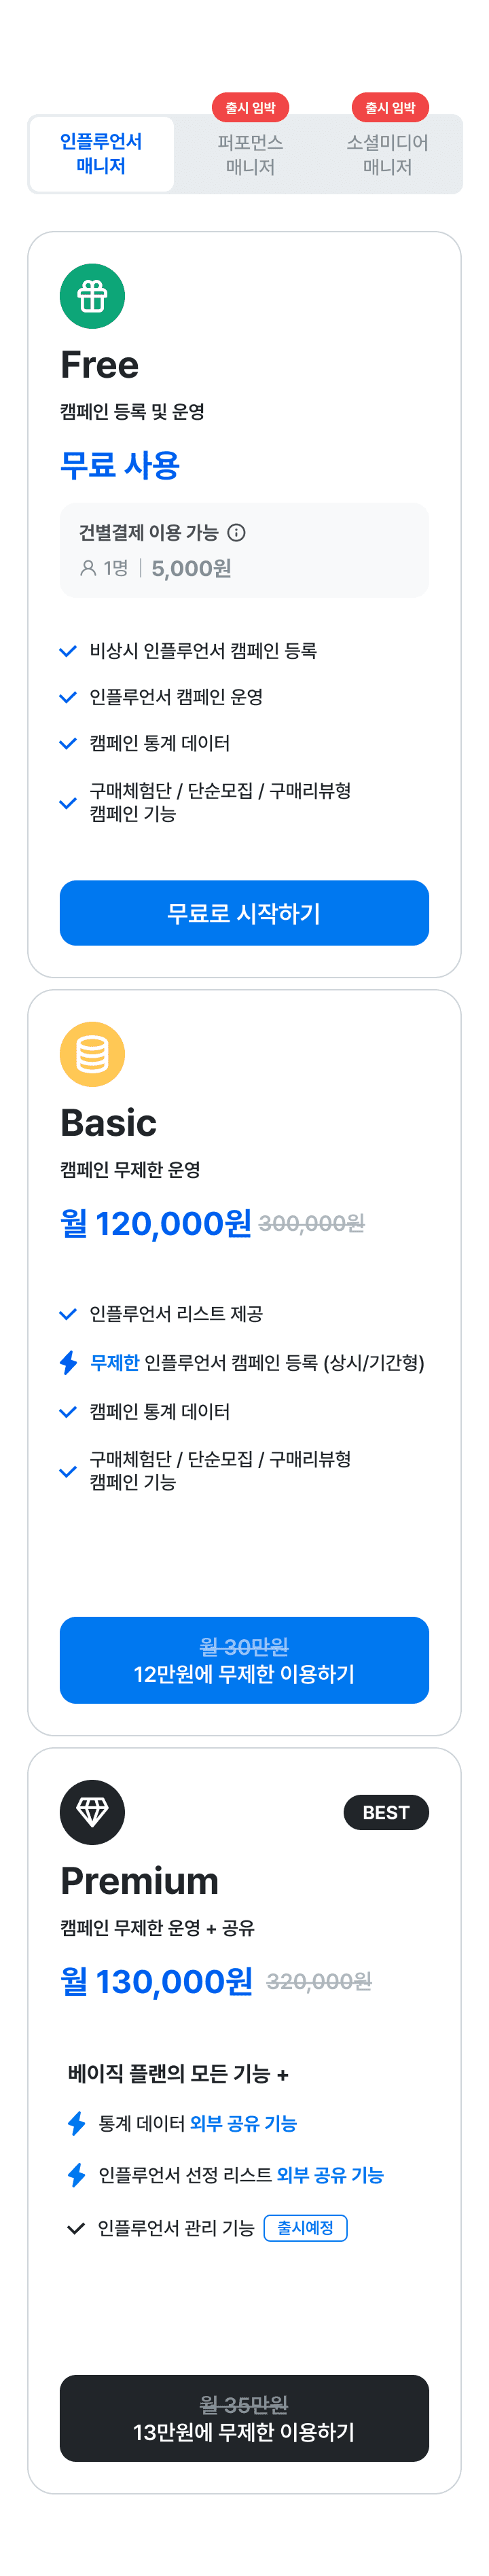Click the person icon next to 1명
489x2576 pixels.
tap(88, 568)
